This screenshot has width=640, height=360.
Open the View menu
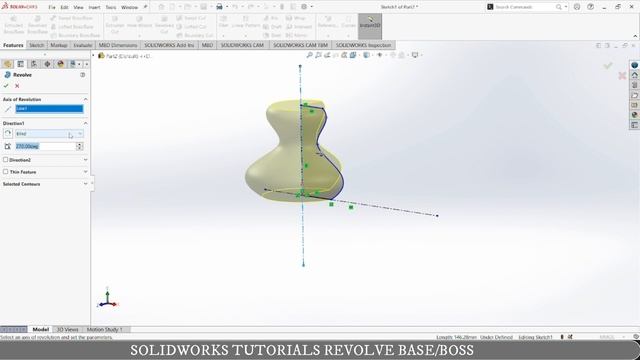click(x=78, y=7)
